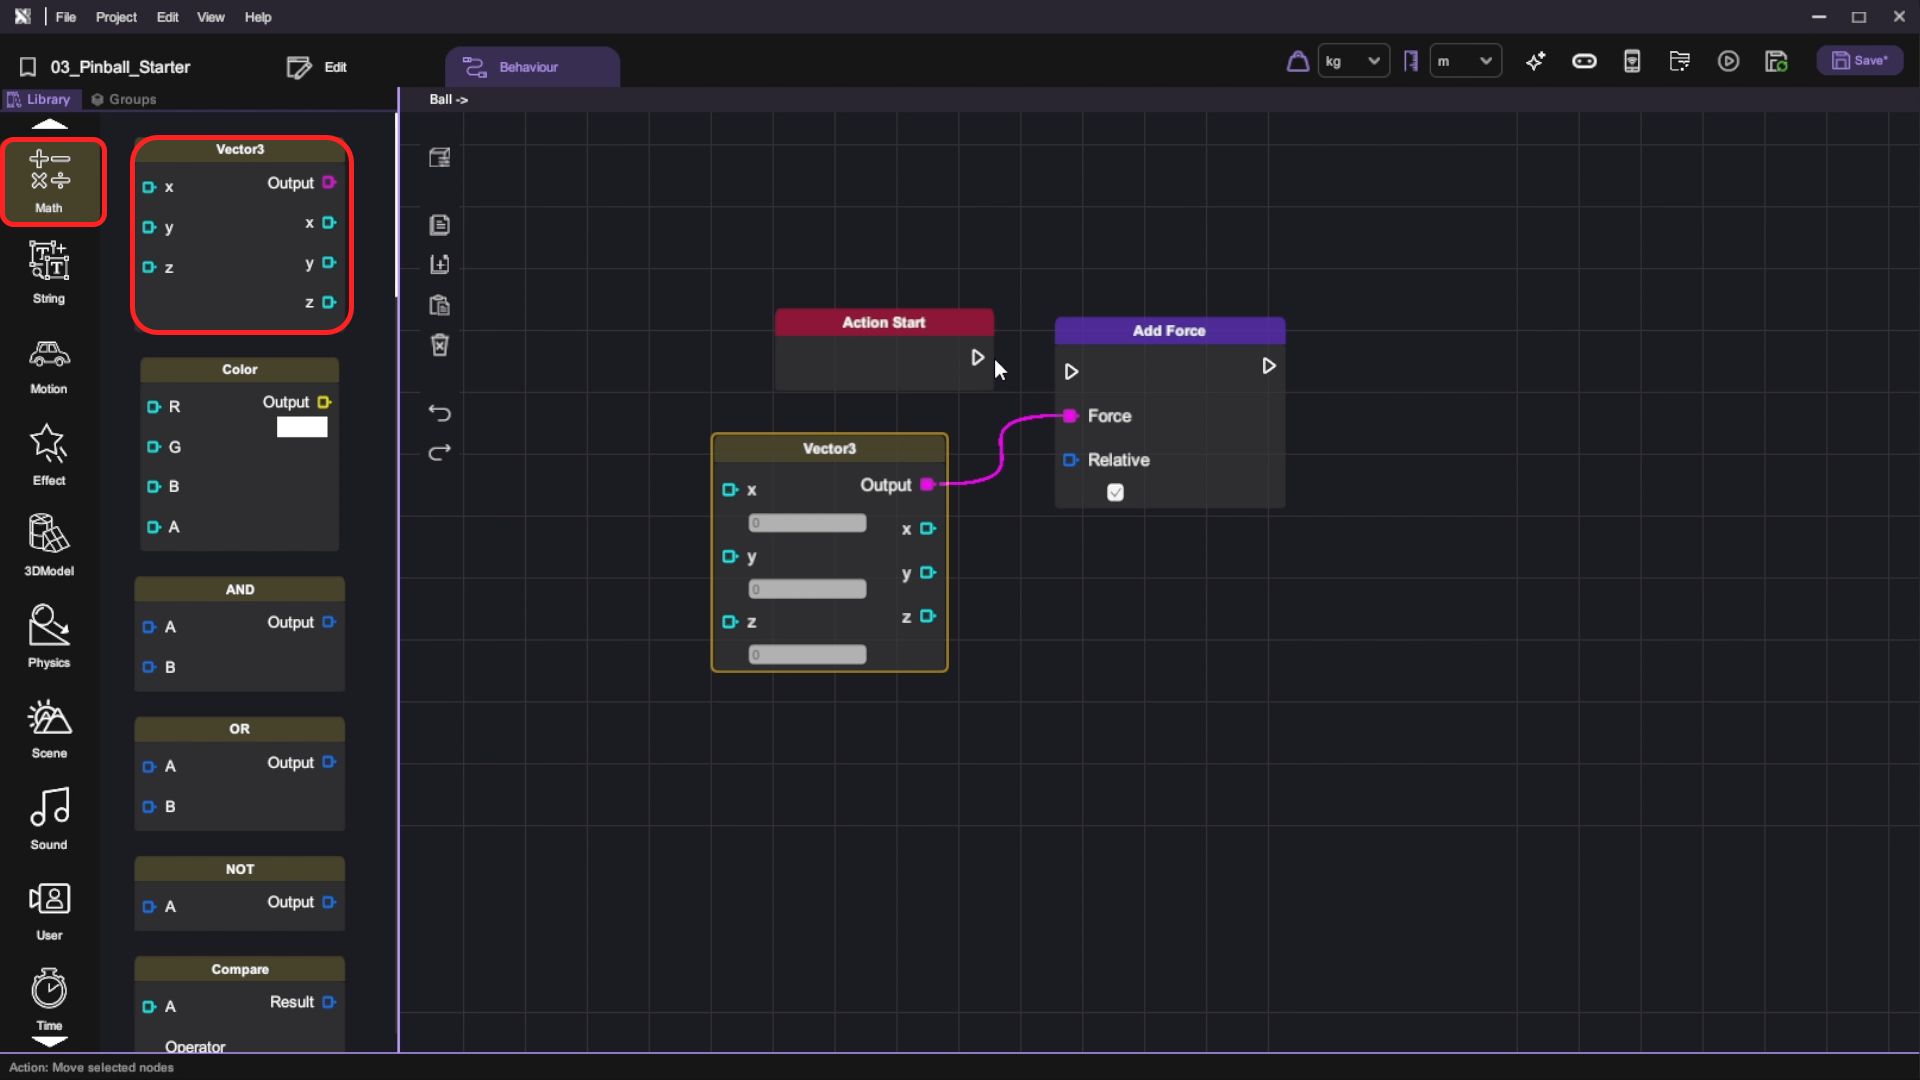Click the play preview icon in toolbar

pyautogui.click(x=1728, y=62)
